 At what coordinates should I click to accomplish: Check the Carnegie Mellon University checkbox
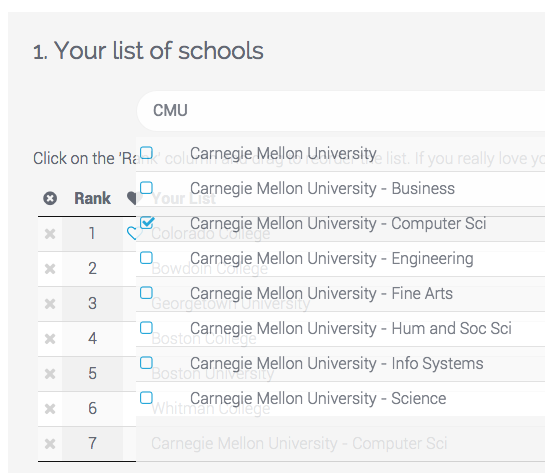click(x=146, y=153)
